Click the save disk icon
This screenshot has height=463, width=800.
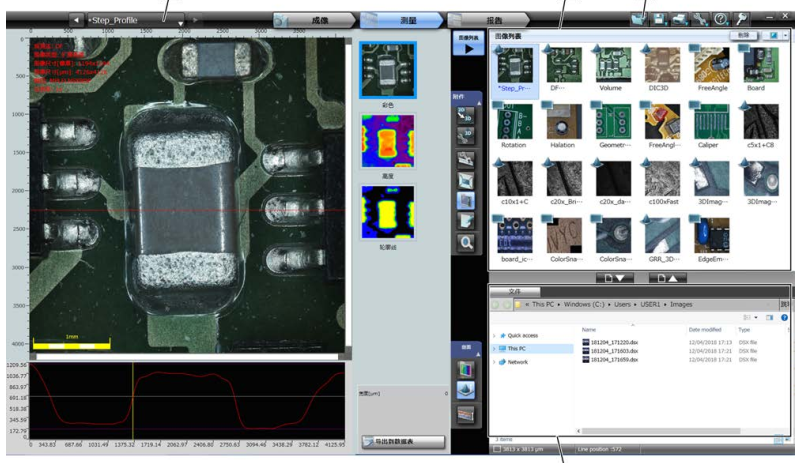[658, 19]
